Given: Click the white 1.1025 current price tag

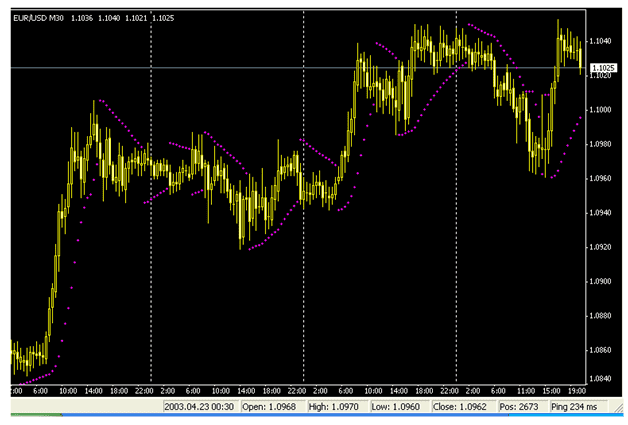Looking at the screenshot, I should point(604,68).
